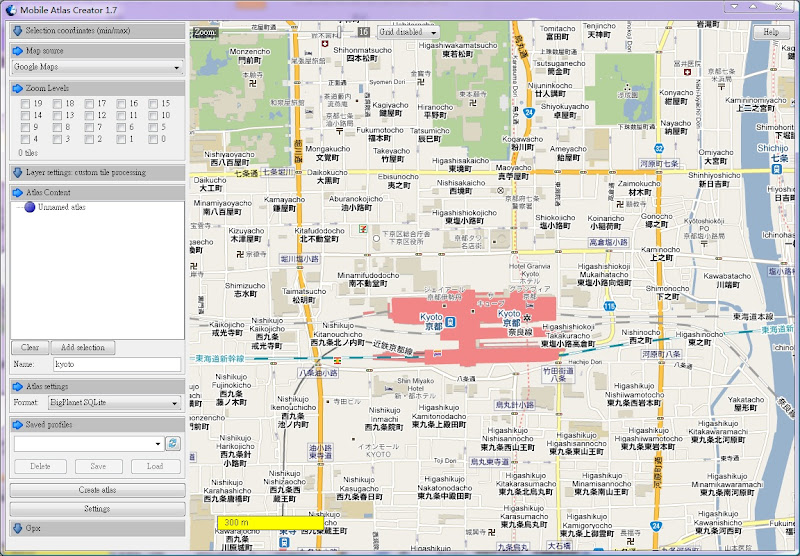This screenshot has height=556, width=800.
Task: Expand the Gpx panel arrow
Action: pos(17,528)
